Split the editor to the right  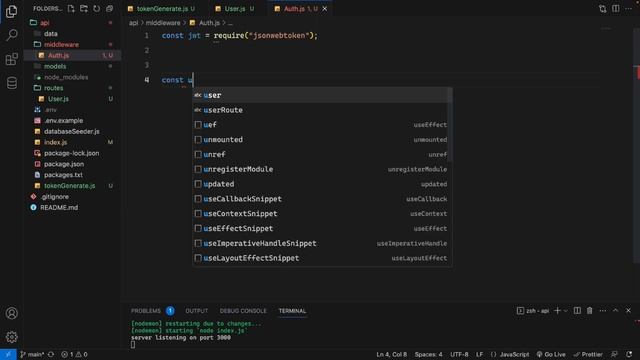[x=616, y=9]
